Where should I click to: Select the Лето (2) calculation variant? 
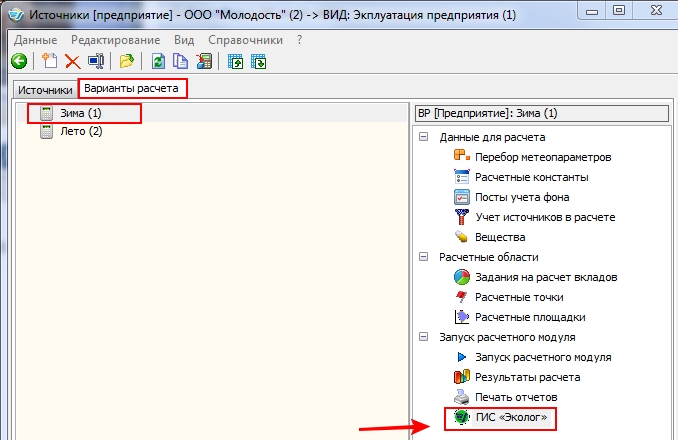[81, 132]
